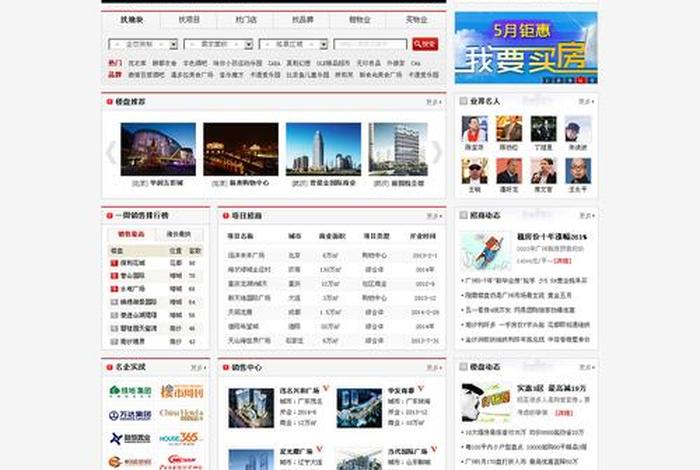Viewport: 700px width, 470px height.
Task: Open the blue star company logo
Action: click(130, 439)
